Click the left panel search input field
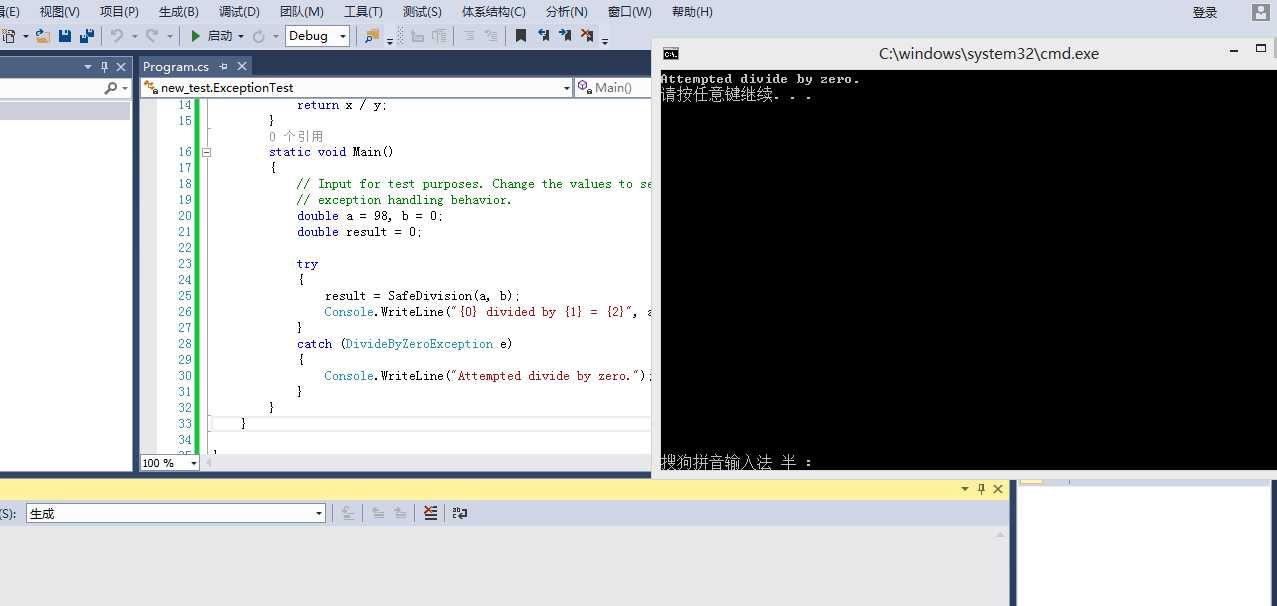 52,88
